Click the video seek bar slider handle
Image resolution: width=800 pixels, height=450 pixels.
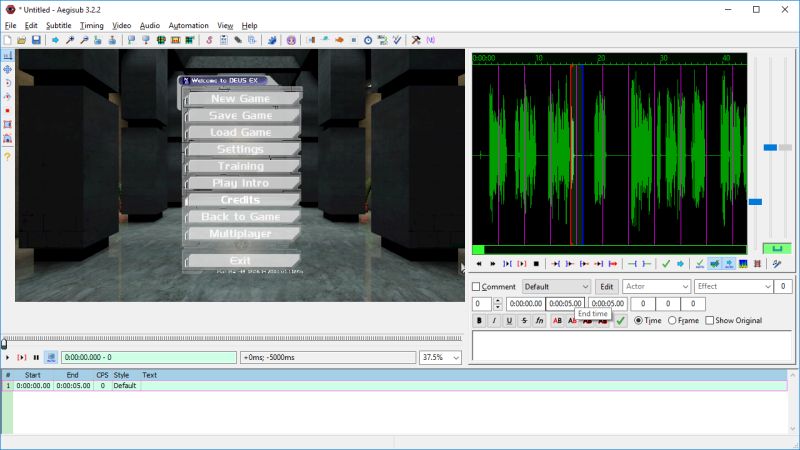4,343
